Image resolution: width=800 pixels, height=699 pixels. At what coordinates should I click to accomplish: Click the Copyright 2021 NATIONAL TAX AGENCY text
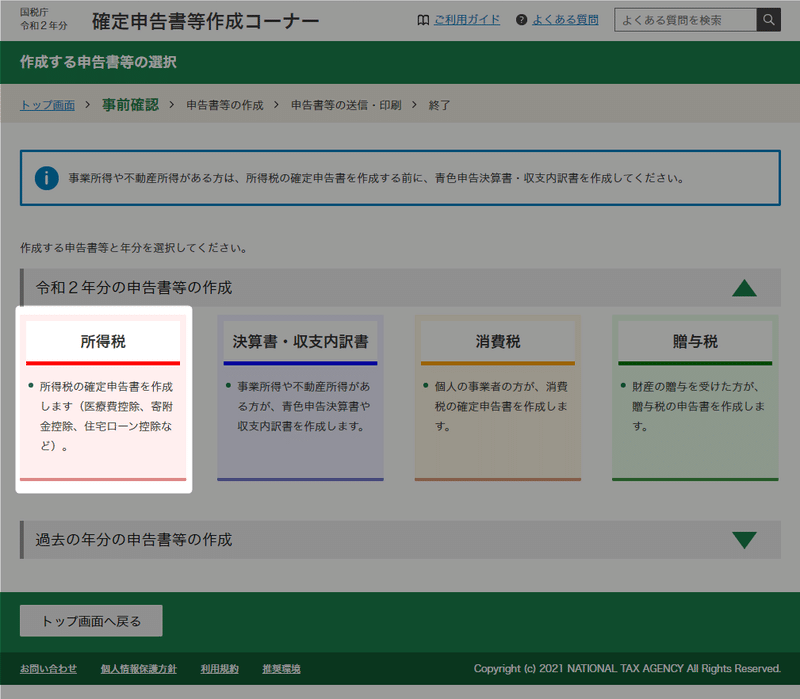point(627,668)
